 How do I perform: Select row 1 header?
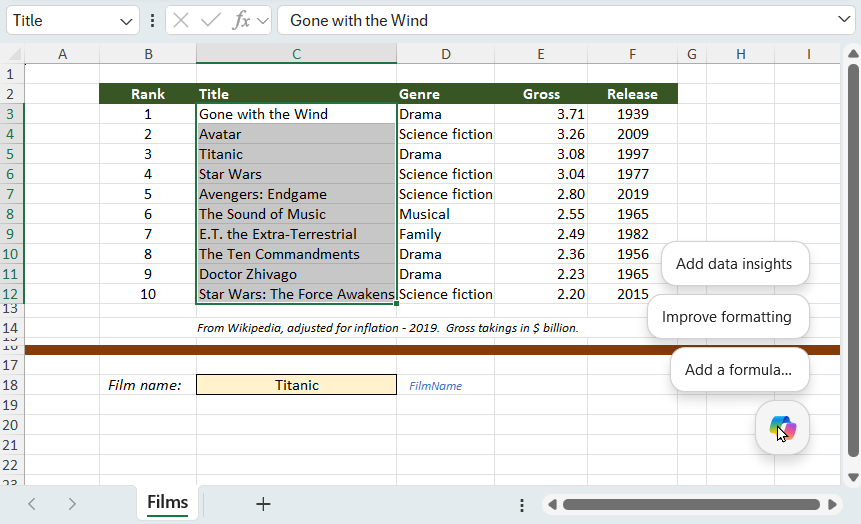tap(10, 74)
